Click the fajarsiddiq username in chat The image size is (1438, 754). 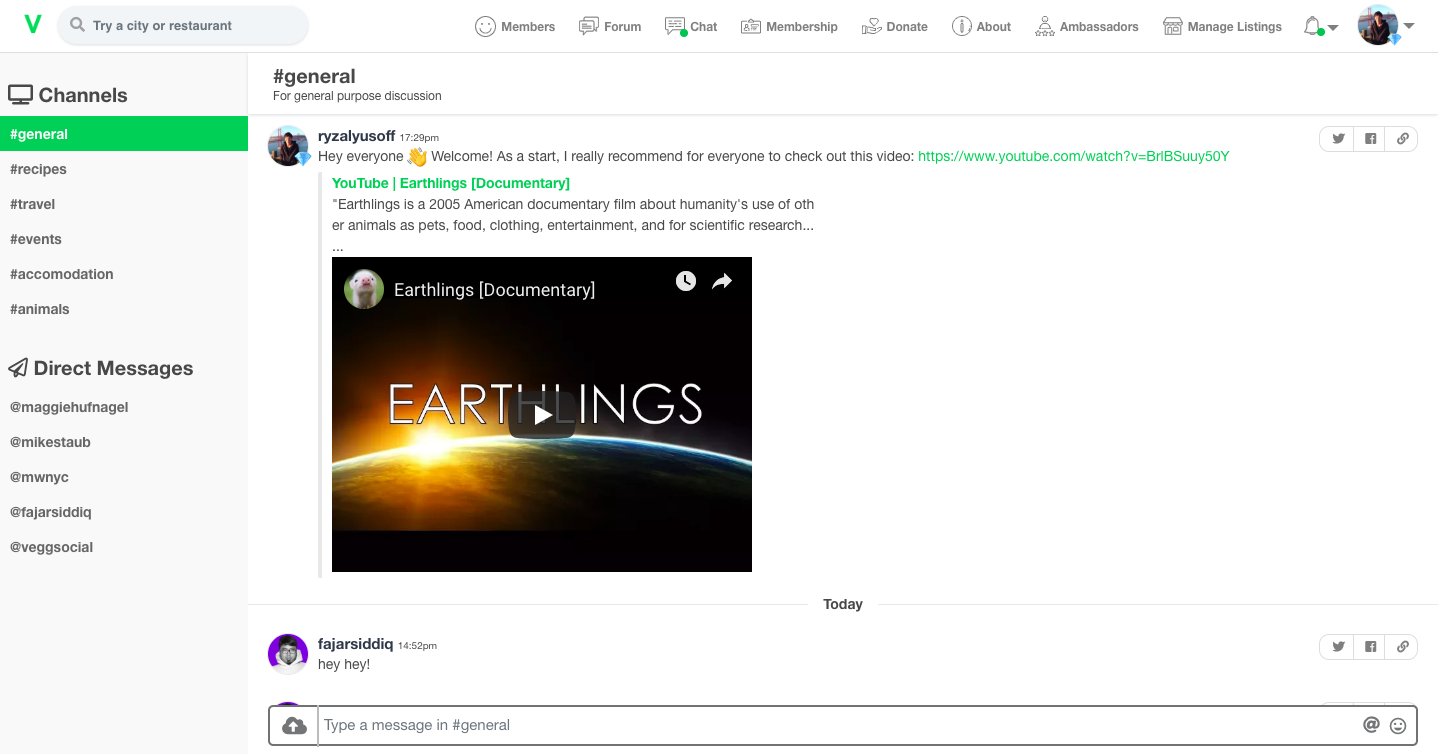[356, 645]
